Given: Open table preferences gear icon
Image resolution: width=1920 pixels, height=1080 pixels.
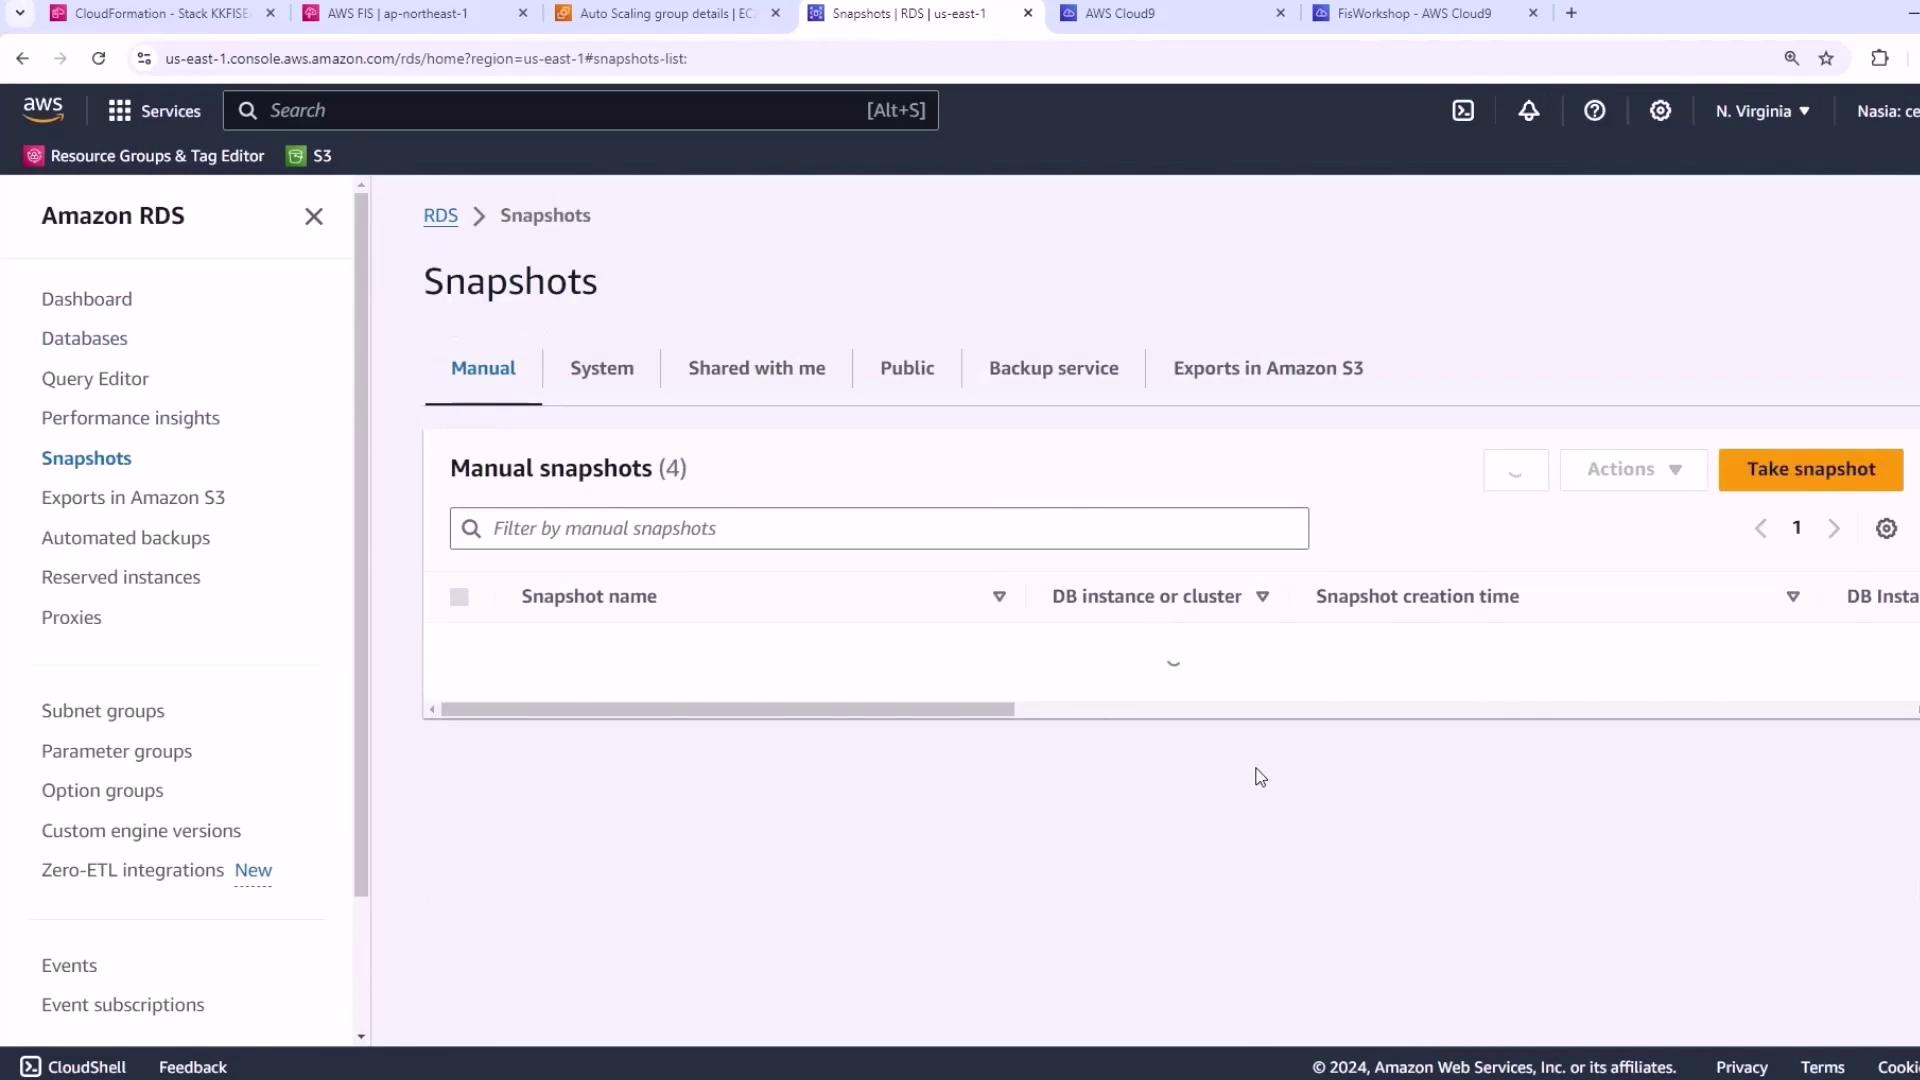Looking at the screenshot, I should pyautogui.click(x=1886, y=529).
